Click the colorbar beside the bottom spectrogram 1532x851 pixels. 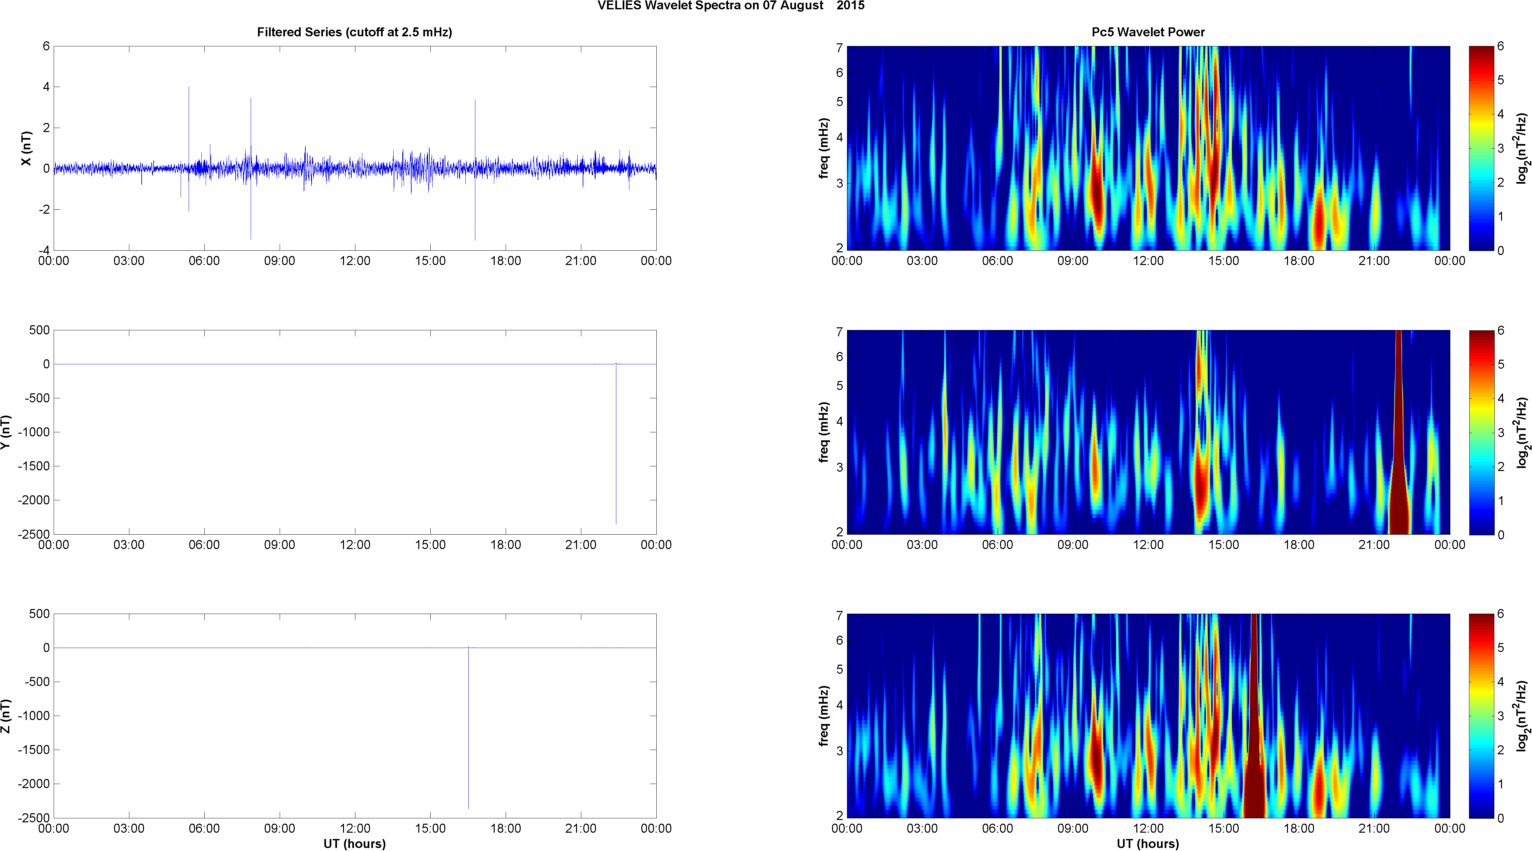[x=1481, y=716]
